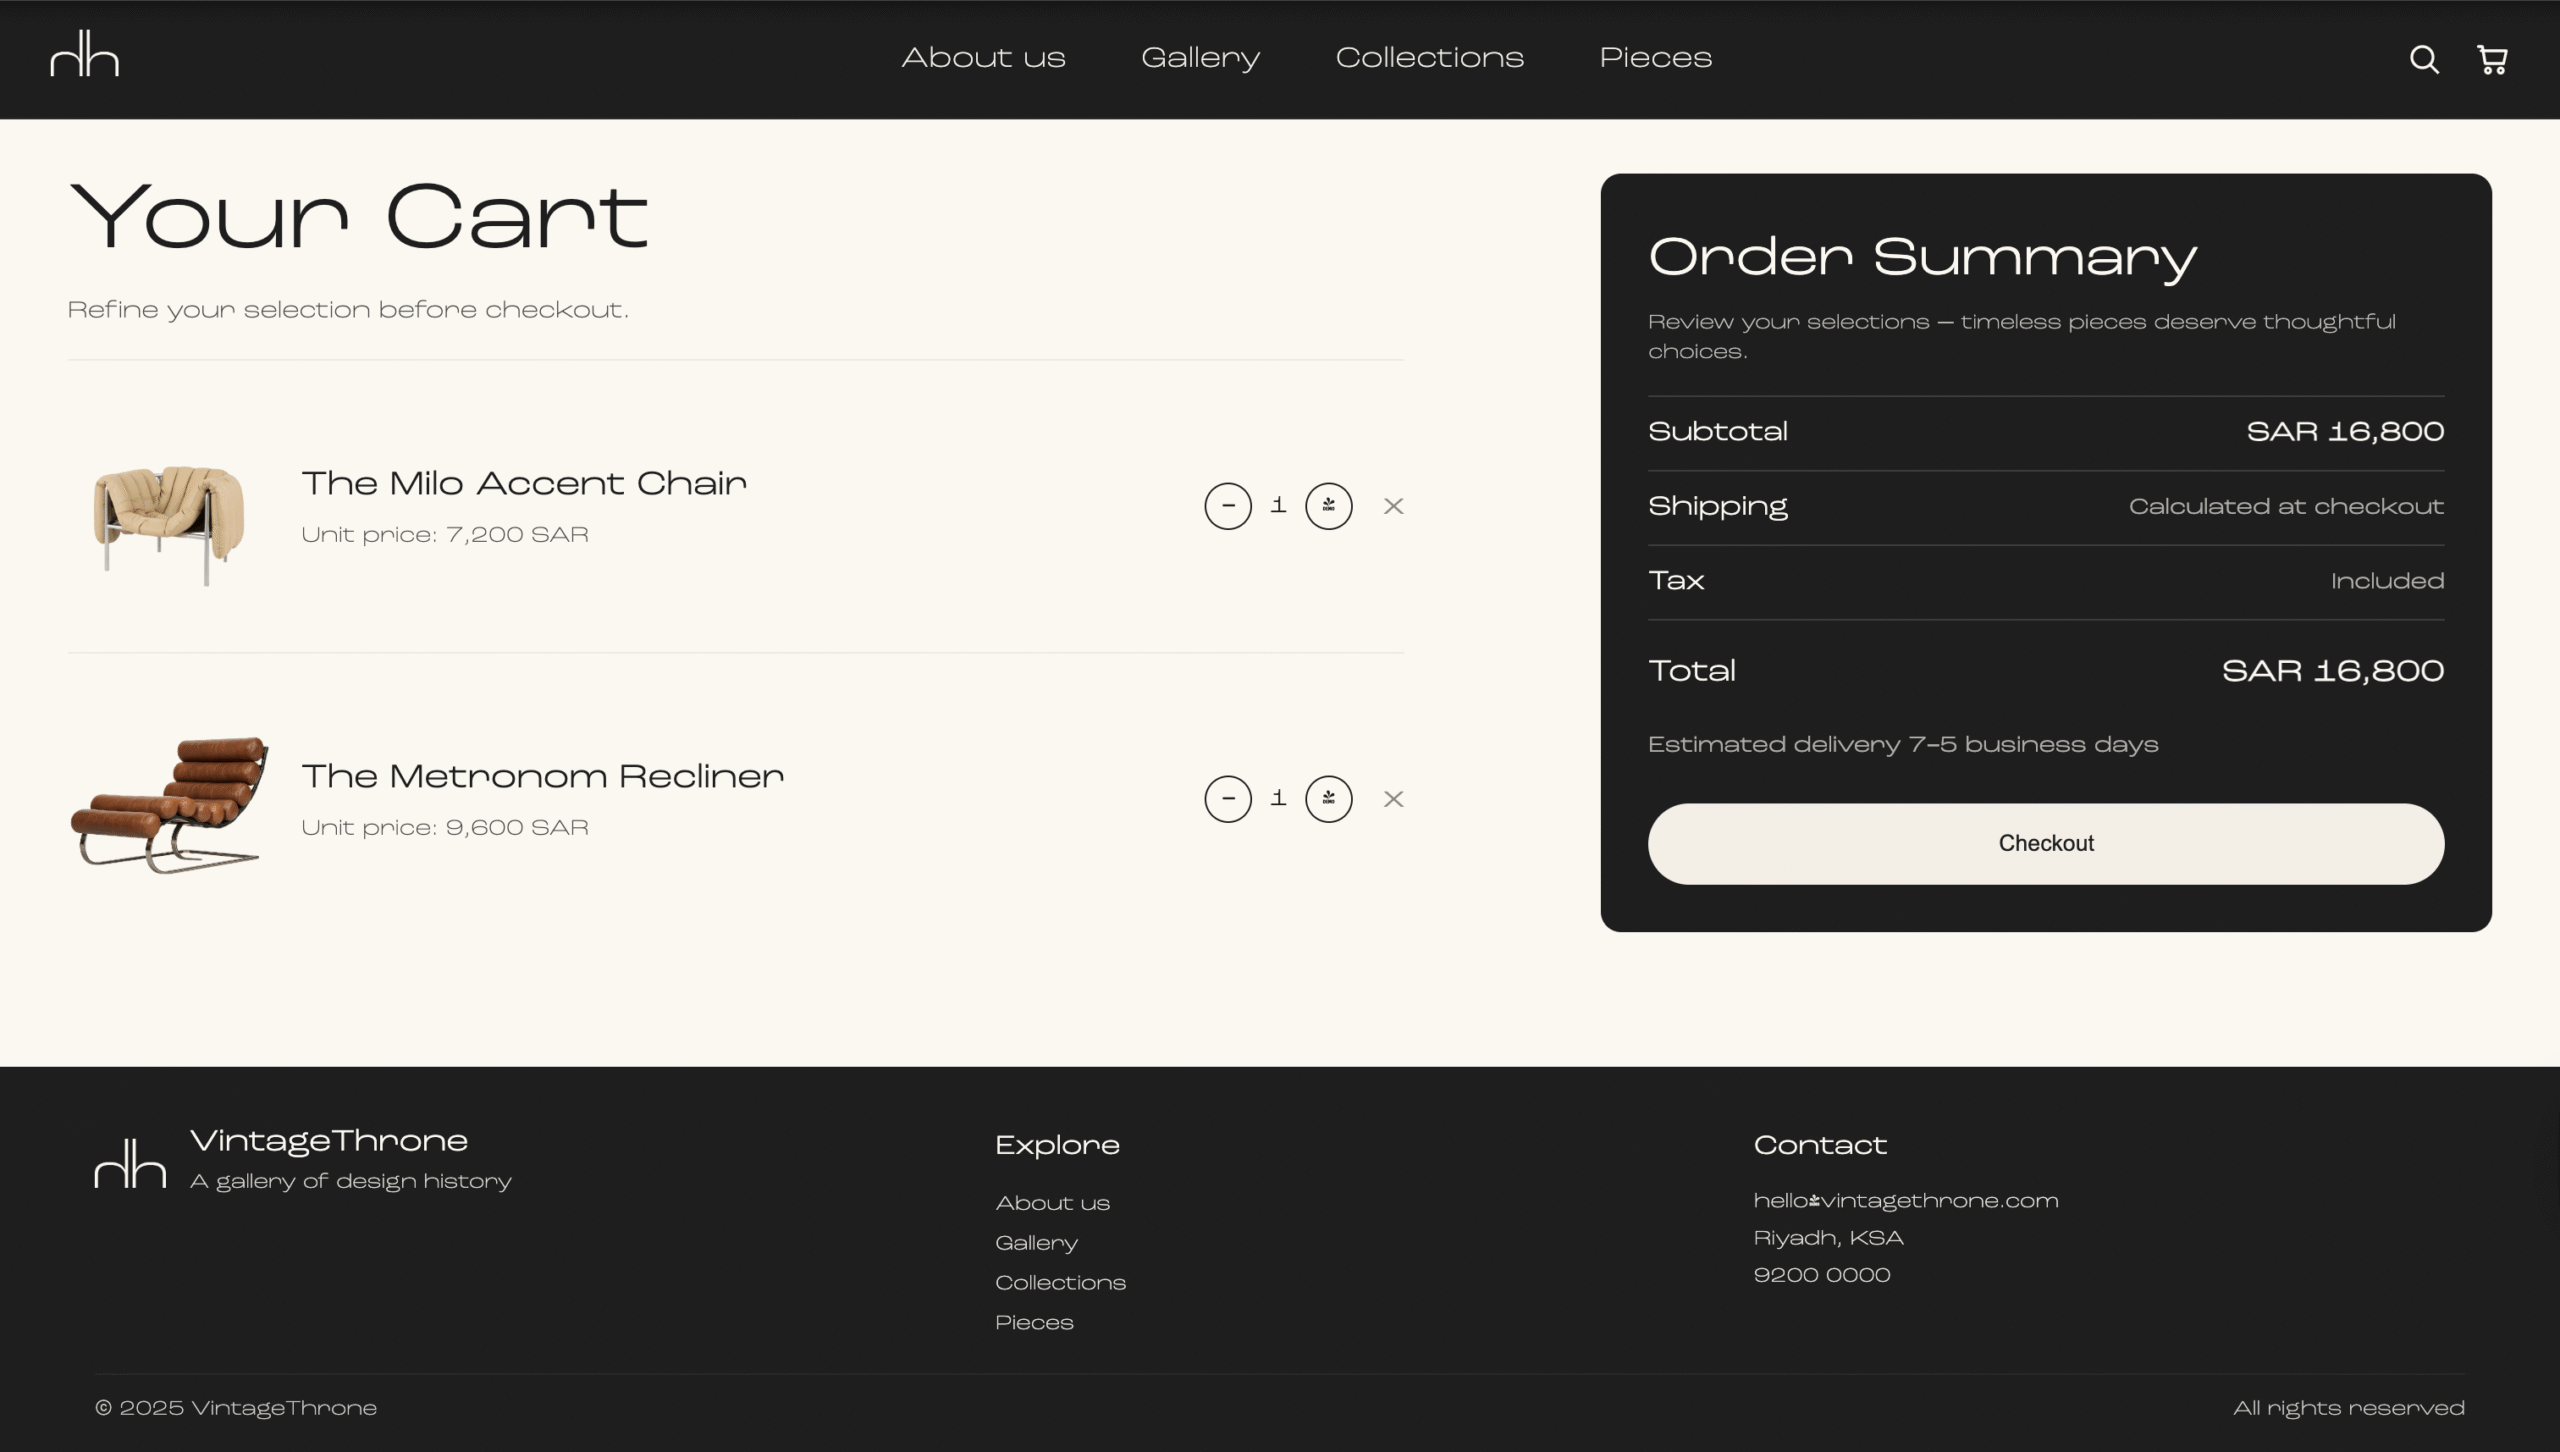The height and width of the screenshot is (1452, 2560).
Task: Click footer Collections link
Action: click(1060, 1283)
